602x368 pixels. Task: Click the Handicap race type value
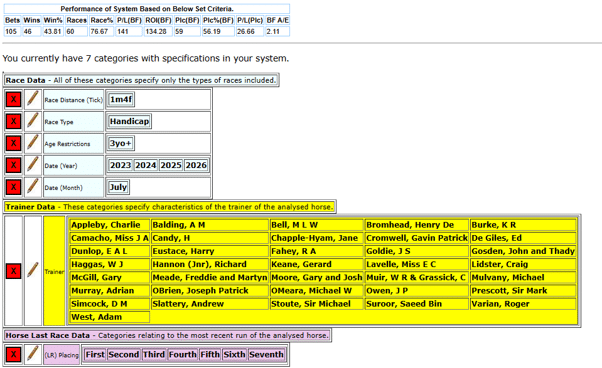pos(129,122)
